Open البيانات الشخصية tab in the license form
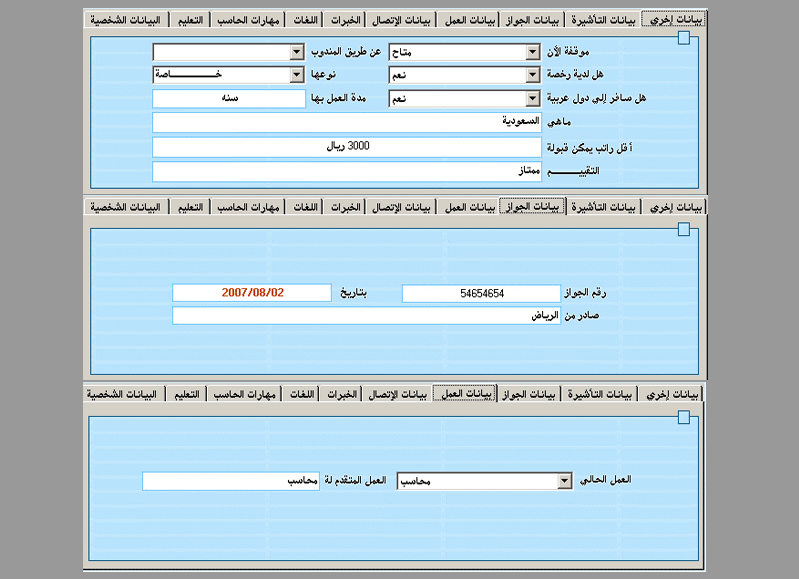 coord(125,20)
